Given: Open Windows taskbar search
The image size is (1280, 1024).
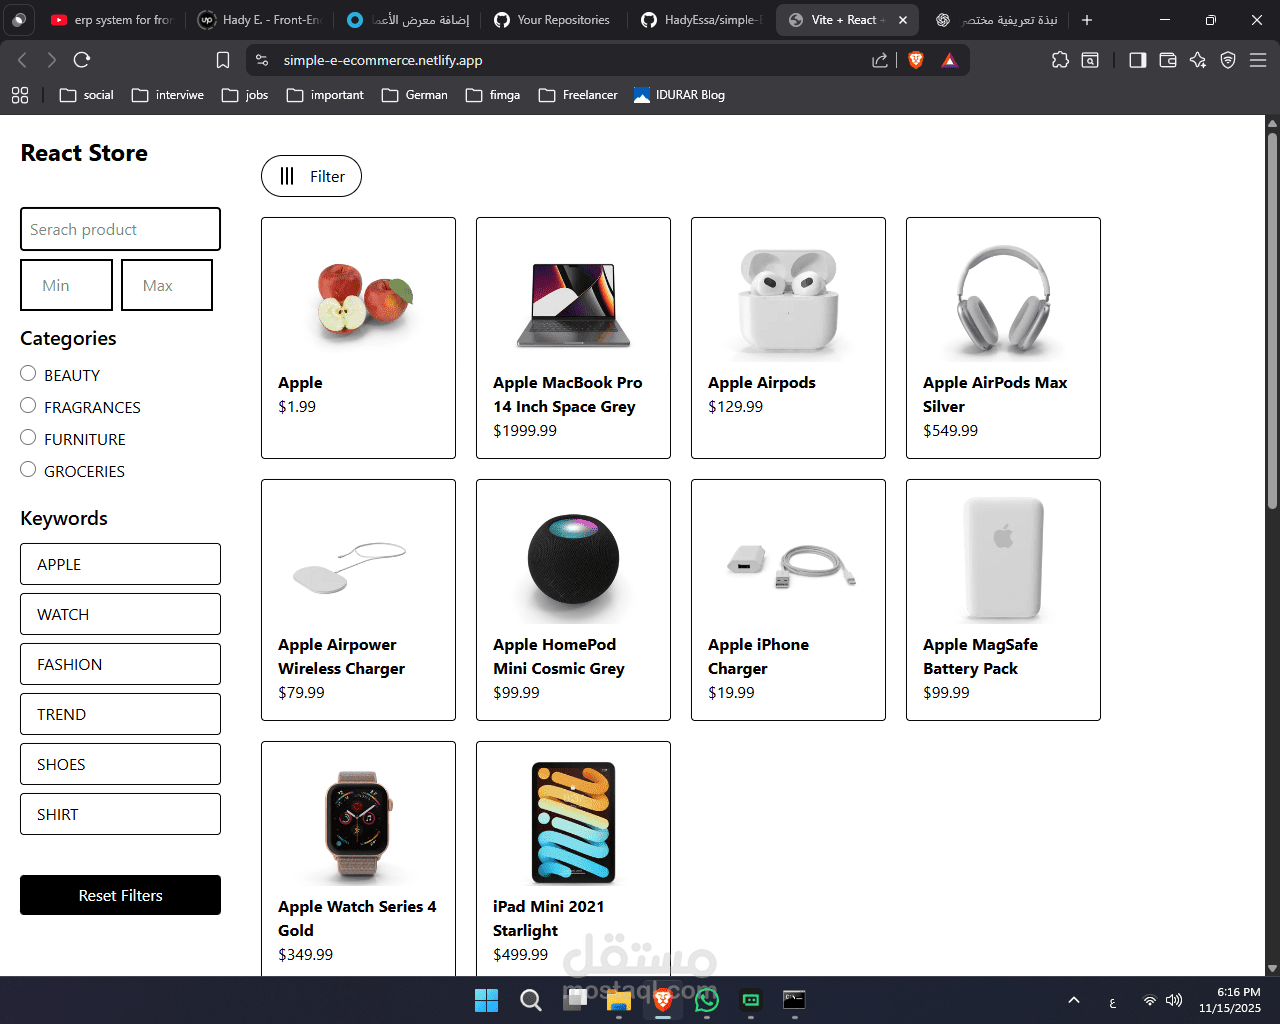Looking at the screenshot, I should point(531,1000).
